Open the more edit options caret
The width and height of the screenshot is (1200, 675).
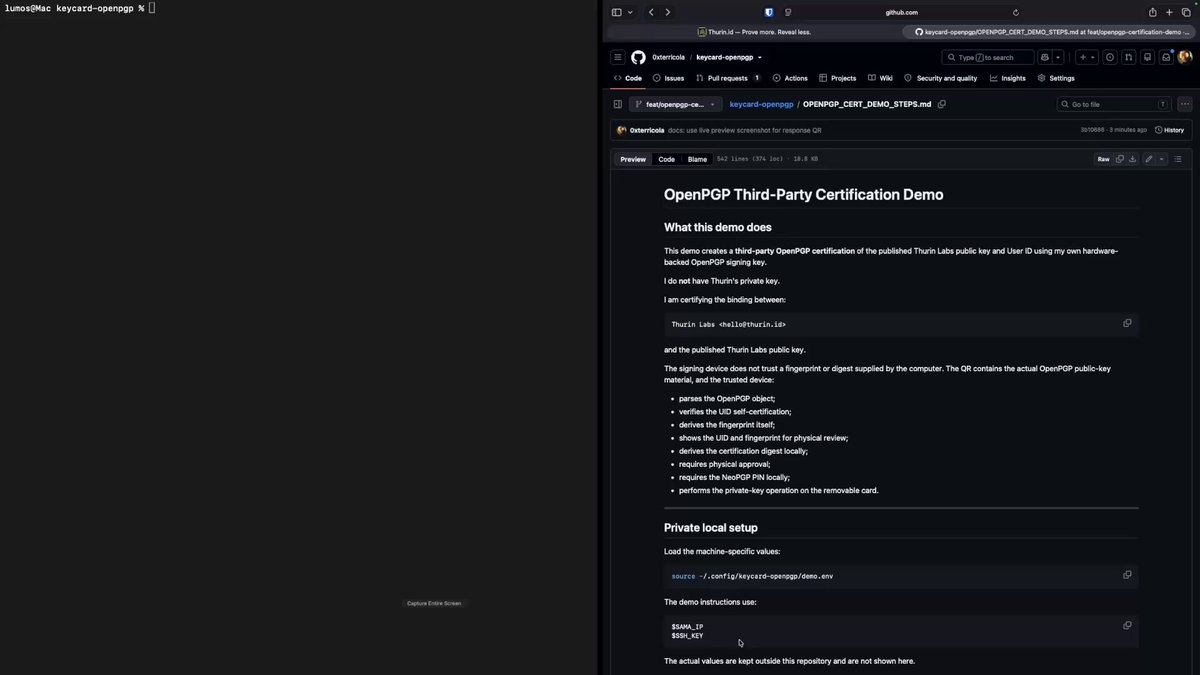tap(1161, 159)
